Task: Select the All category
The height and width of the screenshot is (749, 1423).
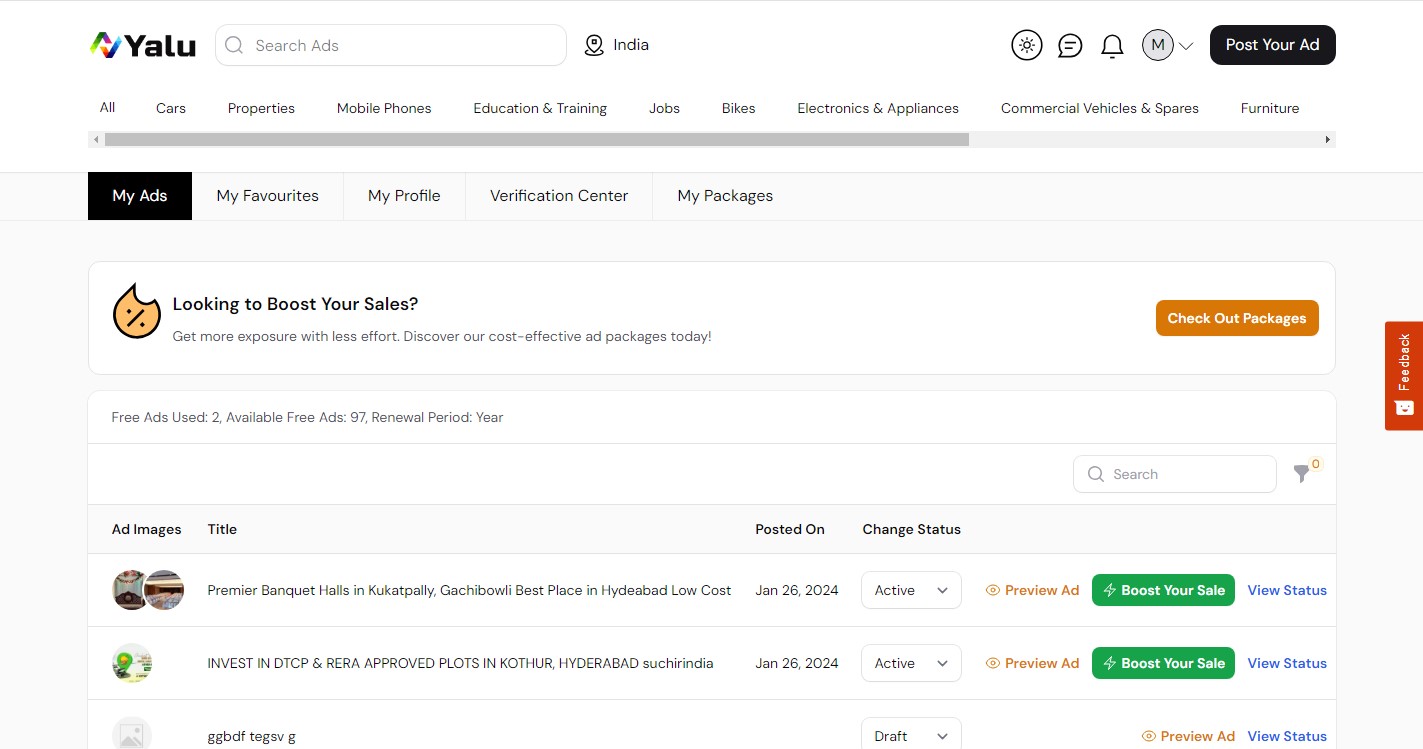Action: pyautogui.click(x=107, y=108)
